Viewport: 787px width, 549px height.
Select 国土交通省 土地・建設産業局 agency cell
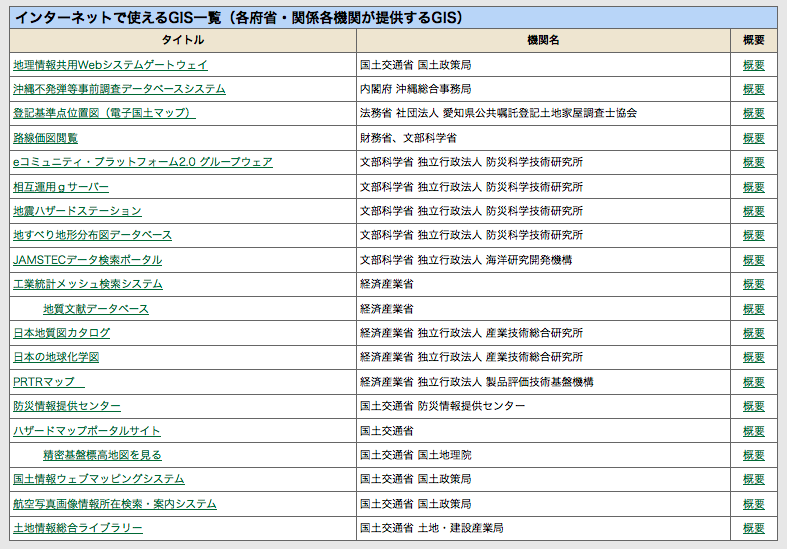(544, 528)
